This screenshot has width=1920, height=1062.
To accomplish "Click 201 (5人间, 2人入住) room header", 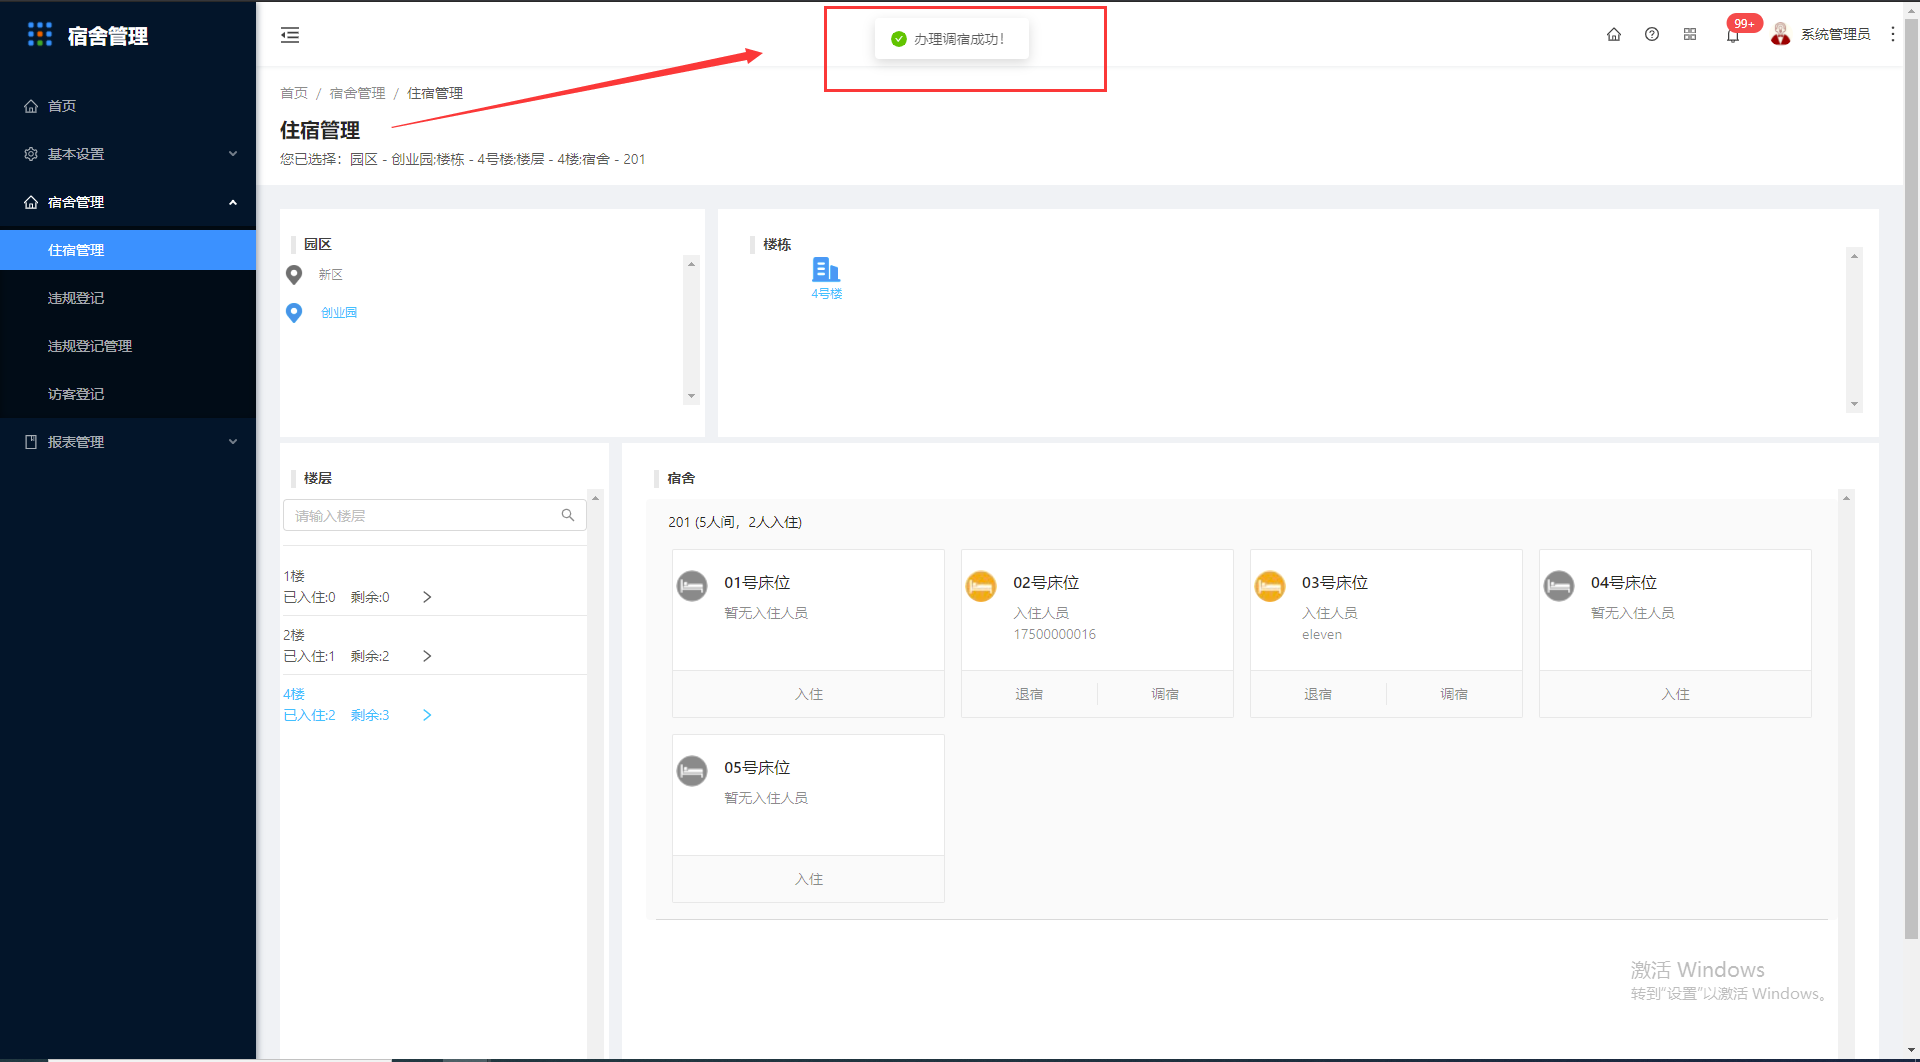I will click(x=735, y=522).
